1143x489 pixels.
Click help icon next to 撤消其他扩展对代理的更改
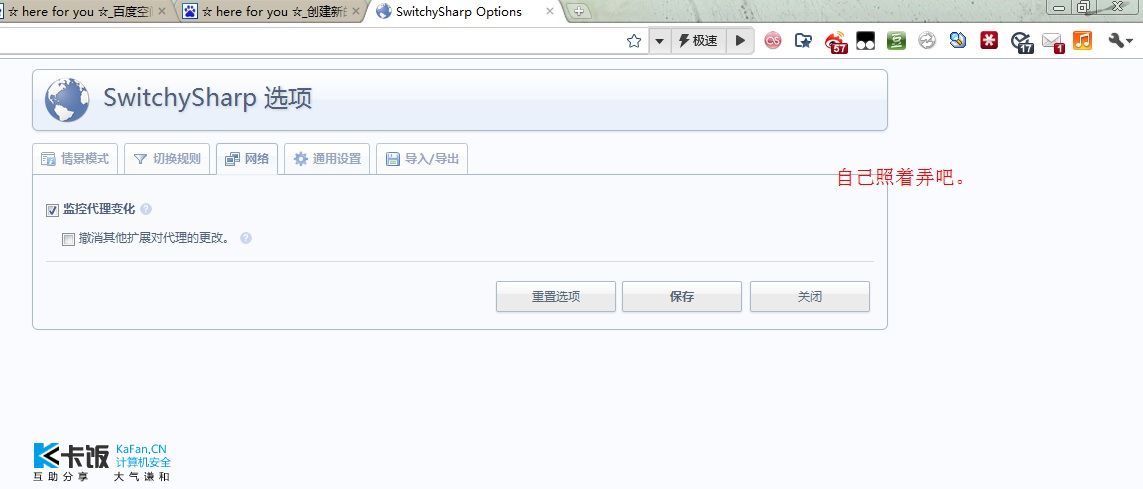(246, 238)
